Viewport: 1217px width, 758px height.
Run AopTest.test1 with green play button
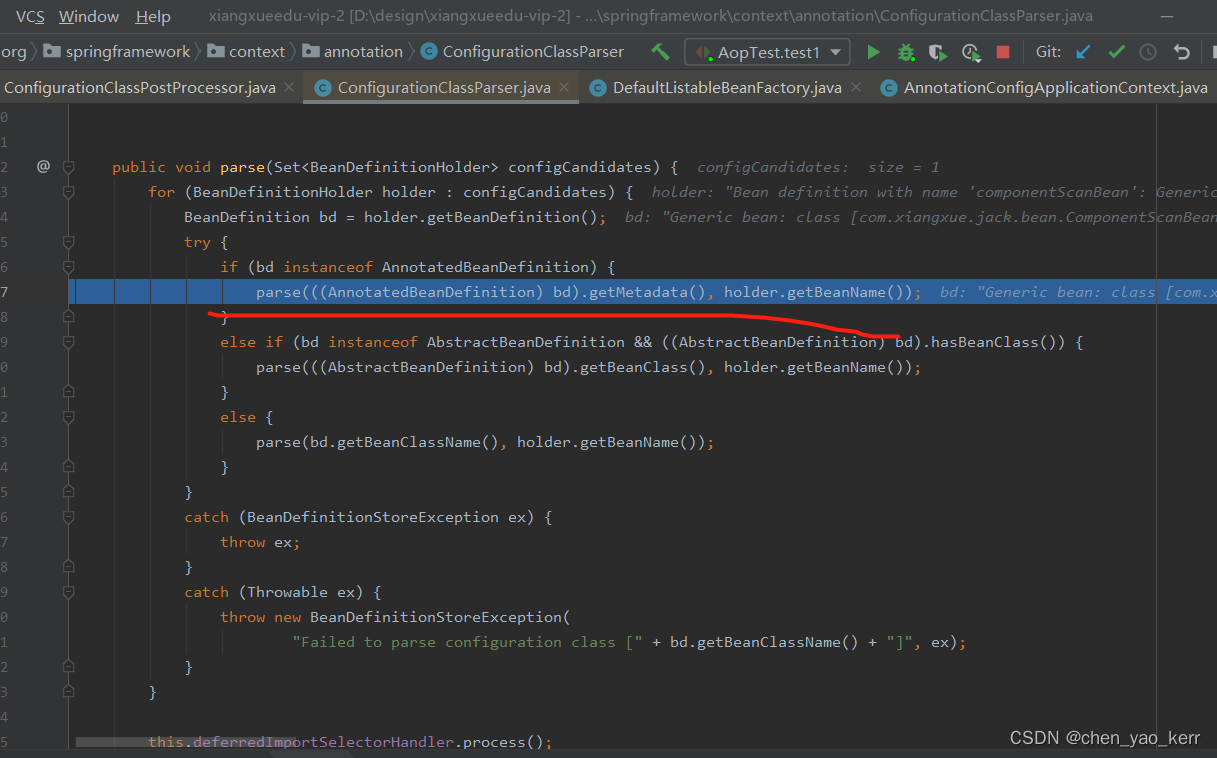click(x=873, y=52)
